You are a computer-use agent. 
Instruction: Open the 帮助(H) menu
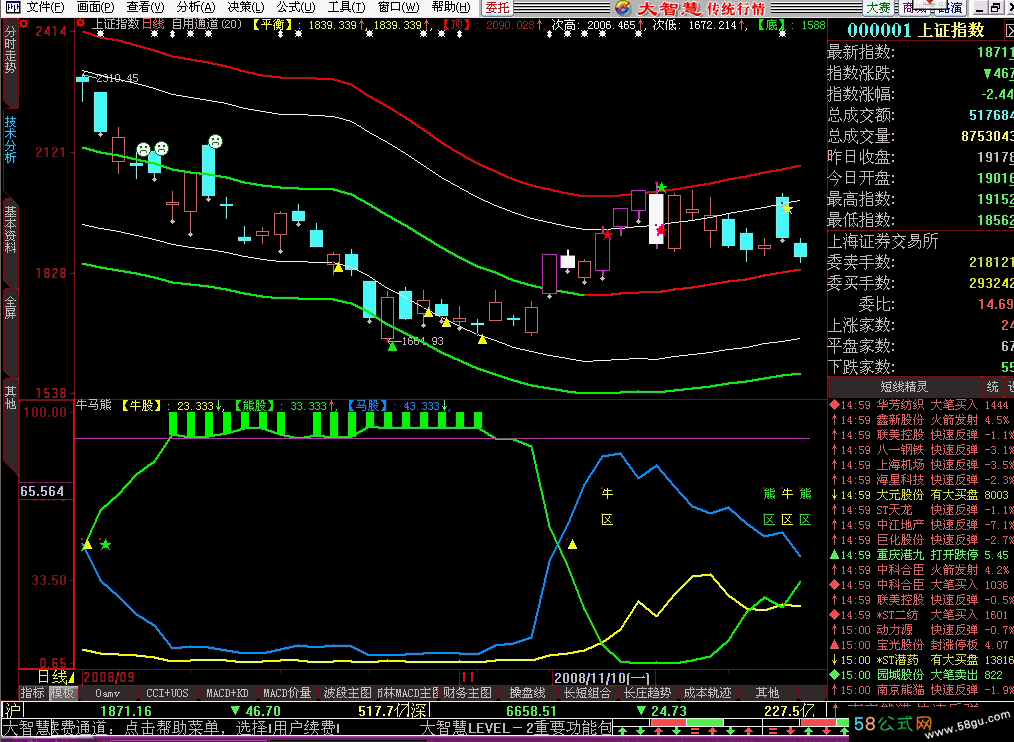(451, 8)
